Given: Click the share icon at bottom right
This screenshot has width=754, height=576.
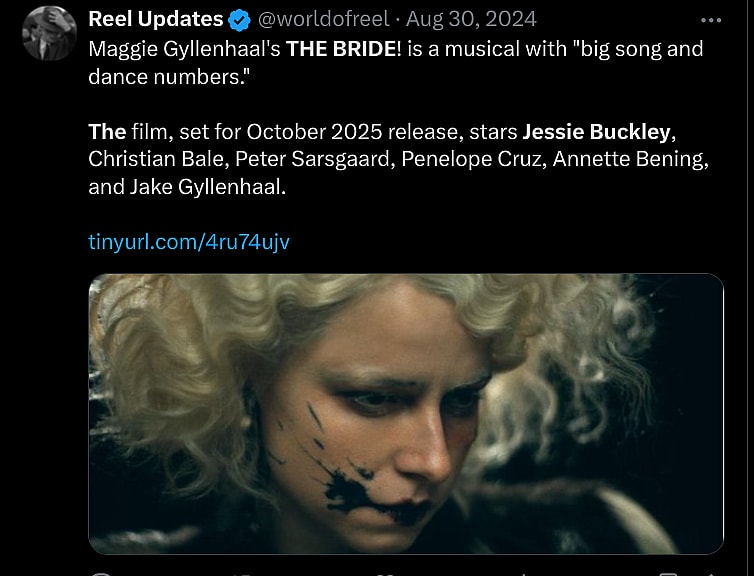Looking at the screenshot, I should (x=712, y=574).
